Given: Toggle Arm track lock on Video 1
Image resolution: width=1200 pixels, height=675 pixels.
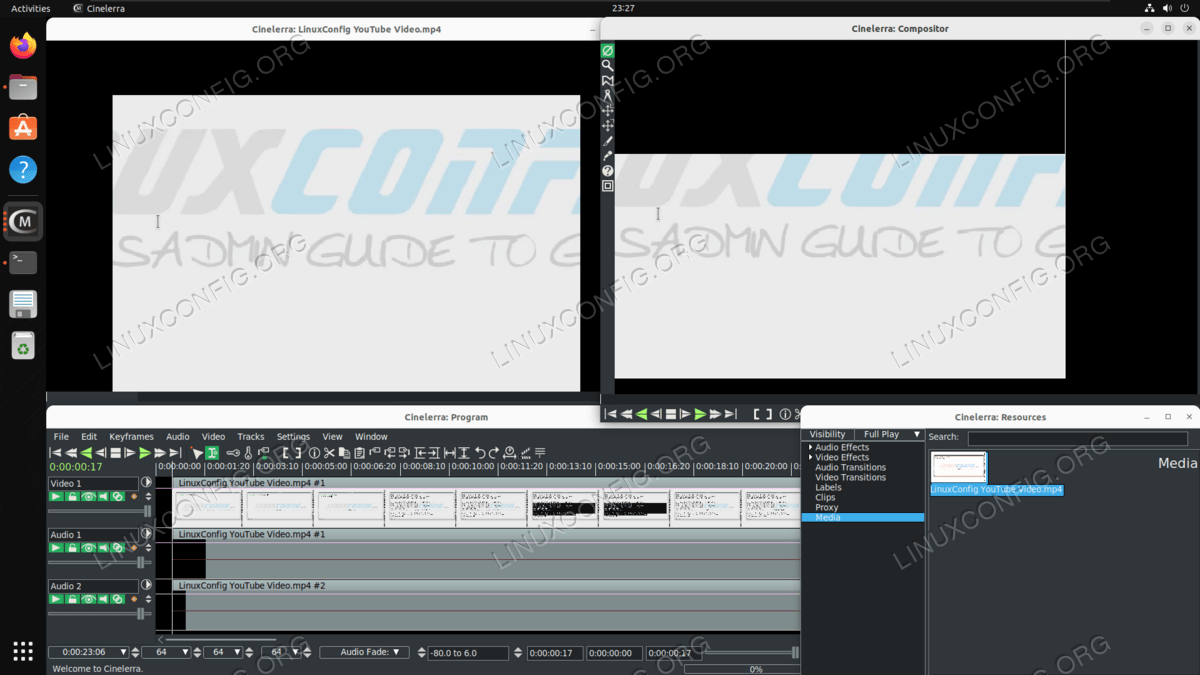Looking at the screenshot, I should click(72, 496).
